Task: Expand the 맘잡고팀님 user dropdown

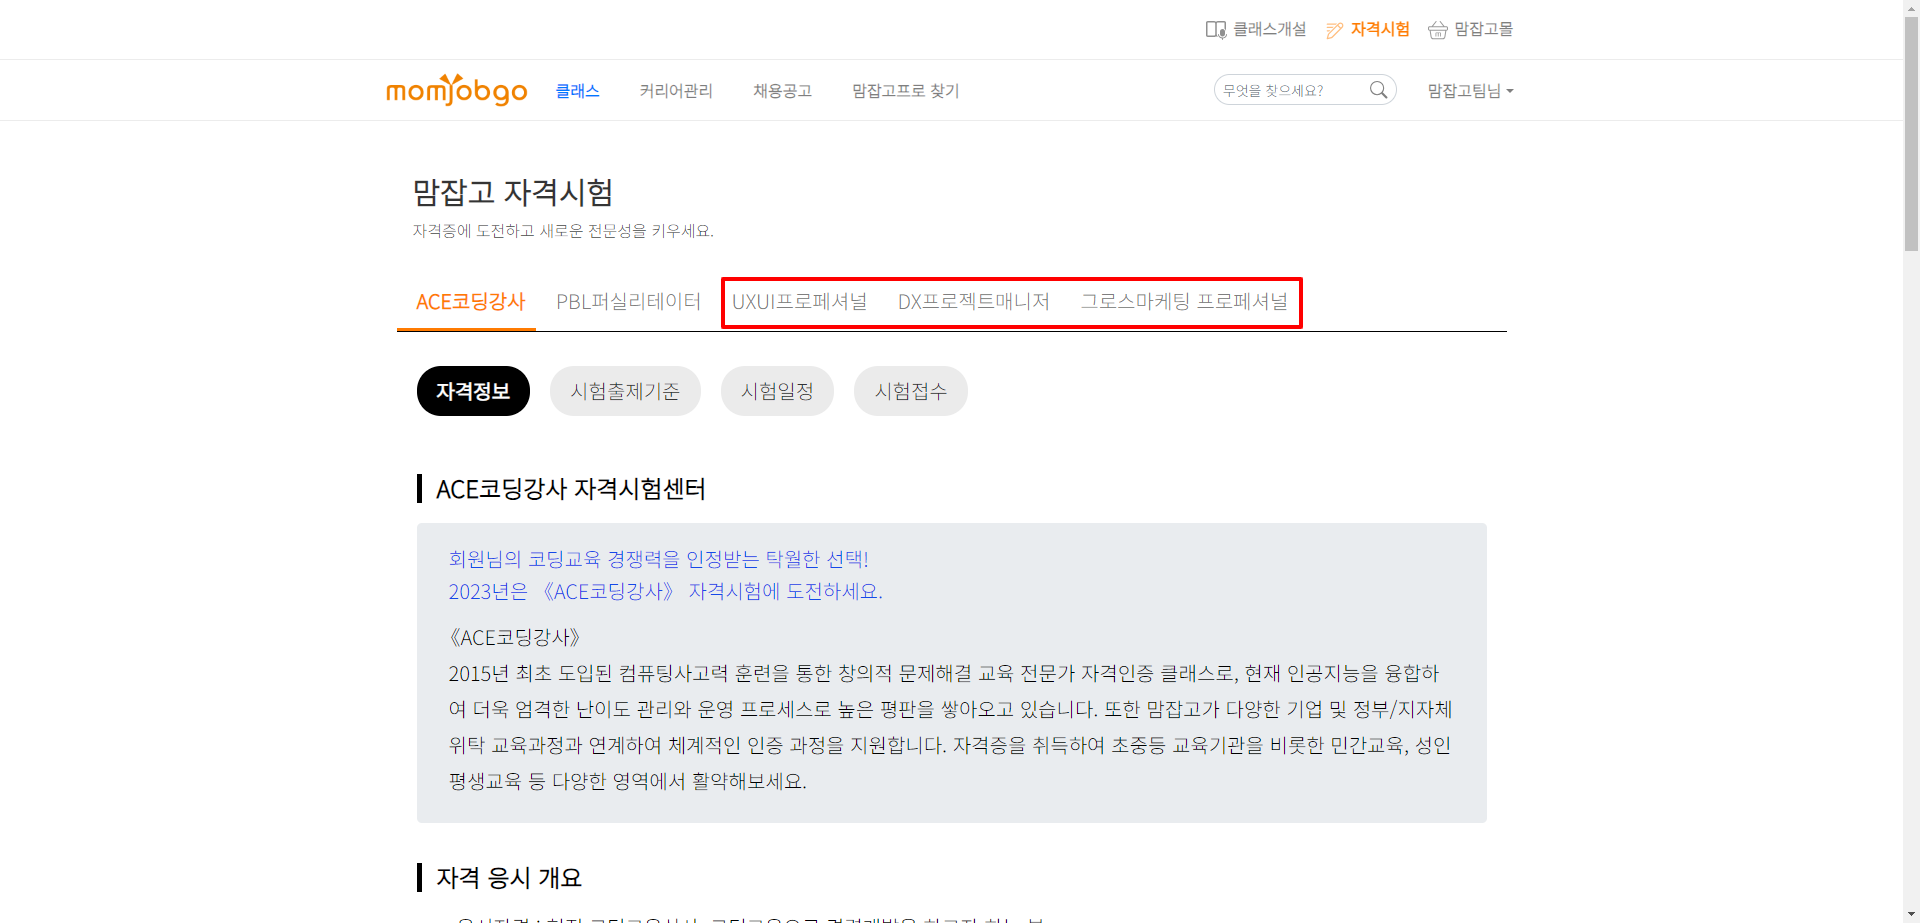Action: pyautogui.click(x=1470, y=91)
